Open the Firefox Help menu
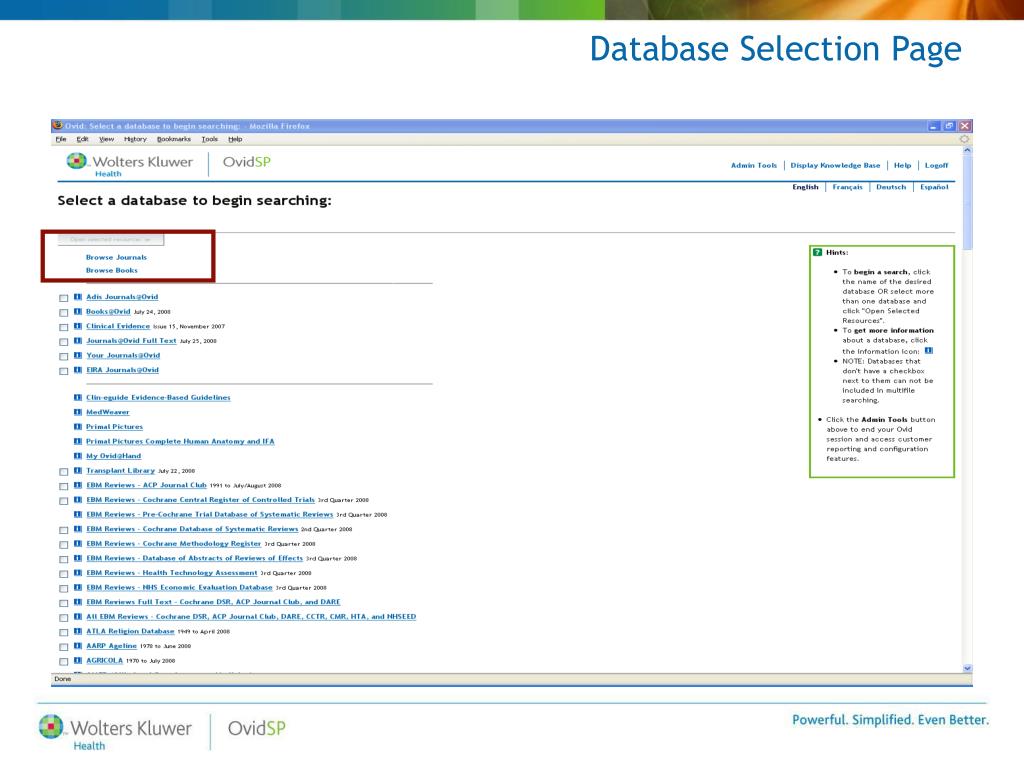 [x=235, y=139]
